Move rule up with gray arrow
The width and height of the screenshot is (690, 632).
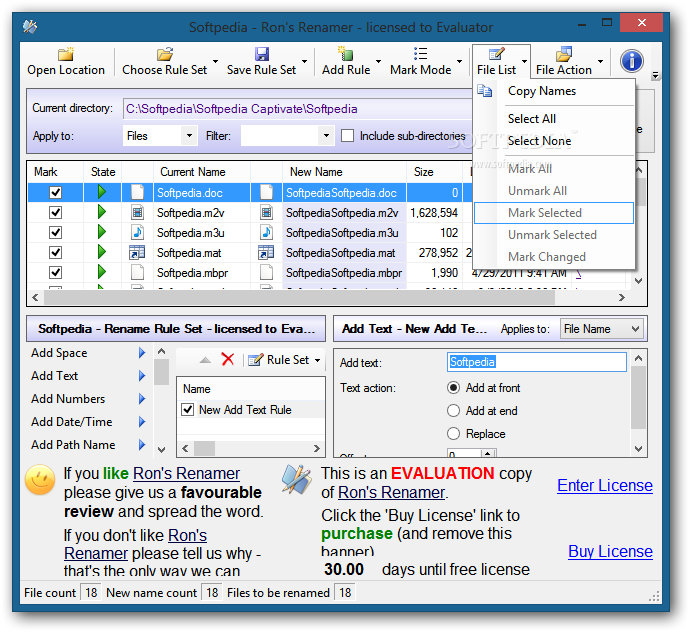point(205,360)
